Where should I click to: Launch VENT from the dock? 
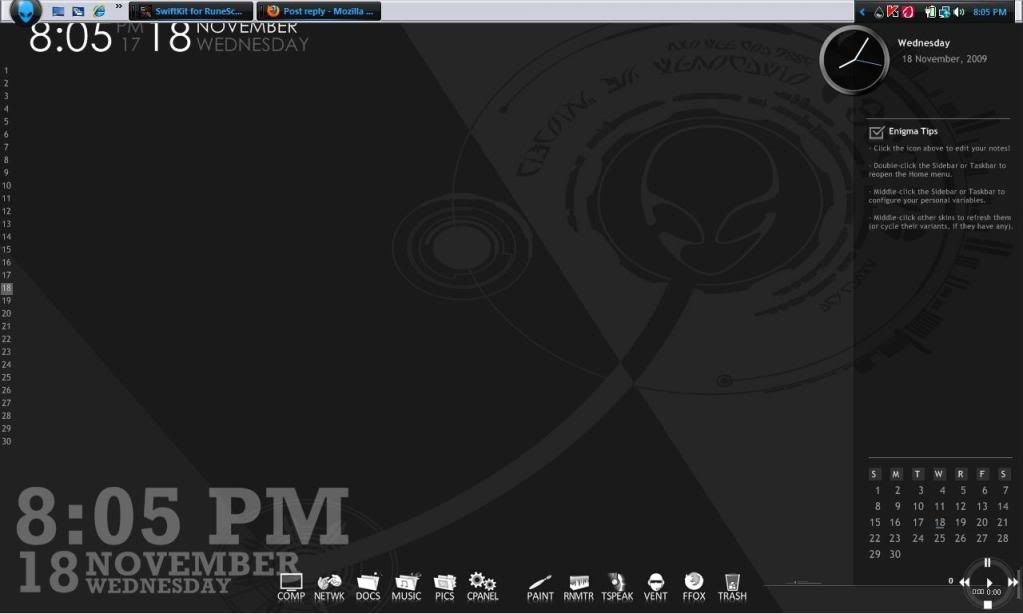(x=656, y=586)
